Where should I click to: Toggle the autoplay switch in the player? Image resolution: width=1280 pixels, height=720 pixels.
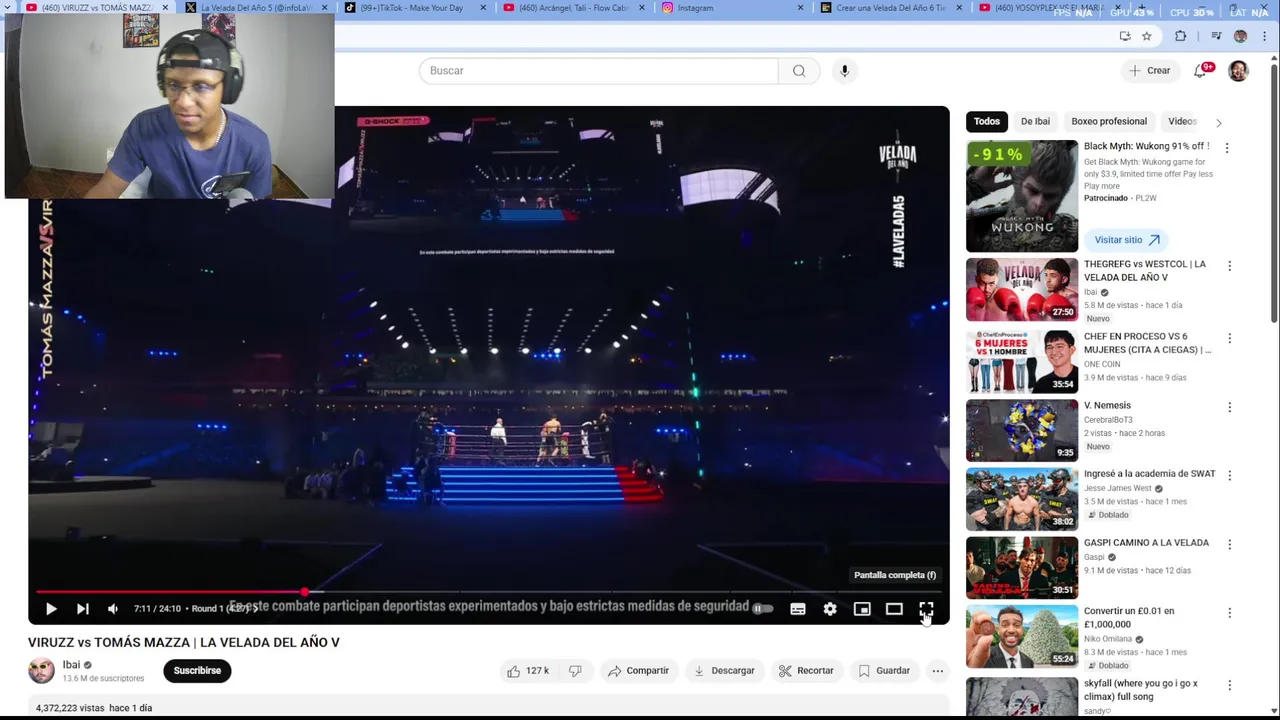(x=762, y=608)
